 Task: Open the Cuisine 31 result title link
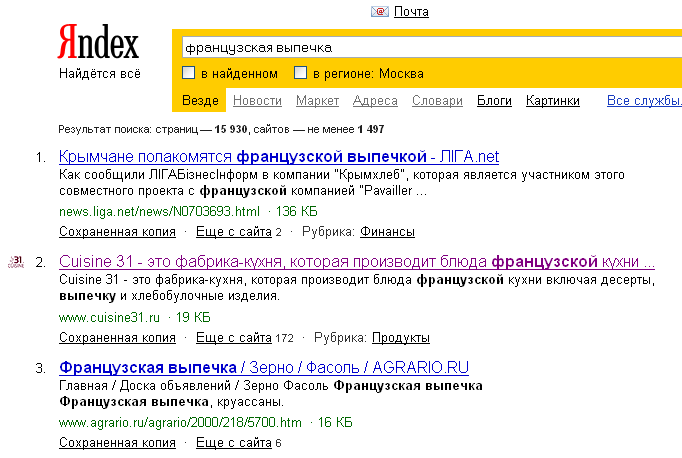click(357, 262)
